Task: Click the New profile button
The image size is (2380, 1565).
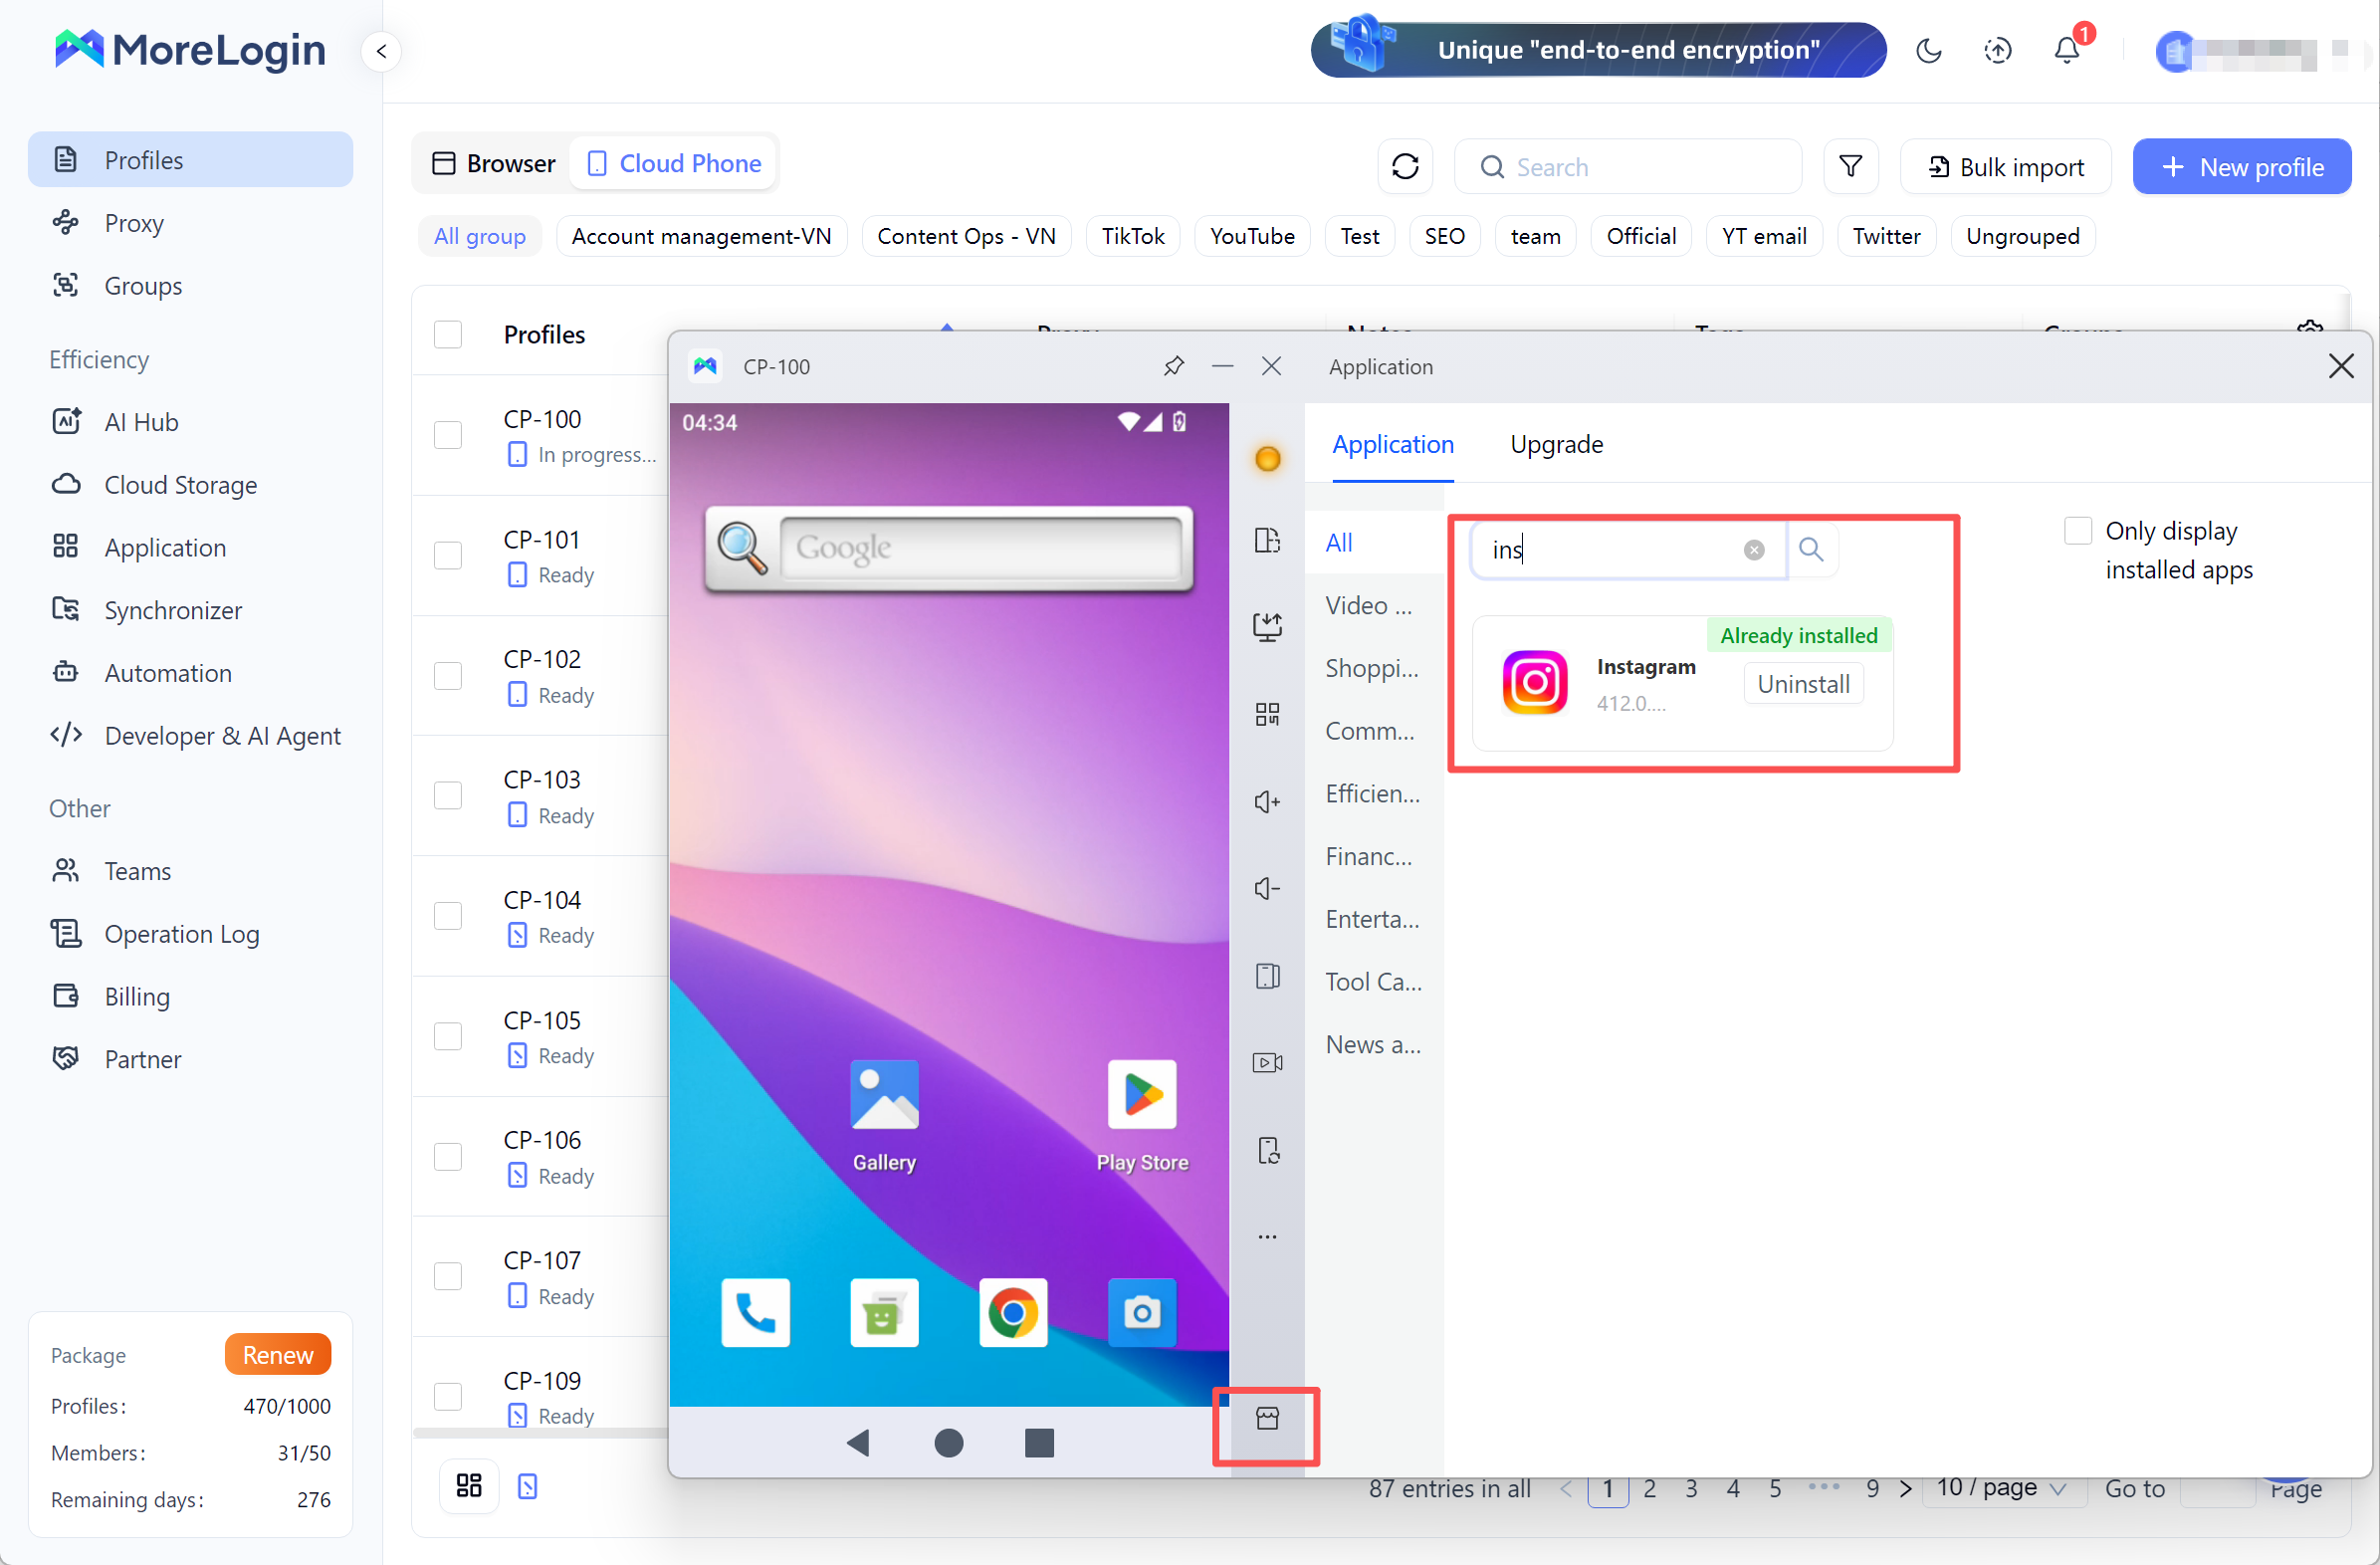Action: [2242, 166]
